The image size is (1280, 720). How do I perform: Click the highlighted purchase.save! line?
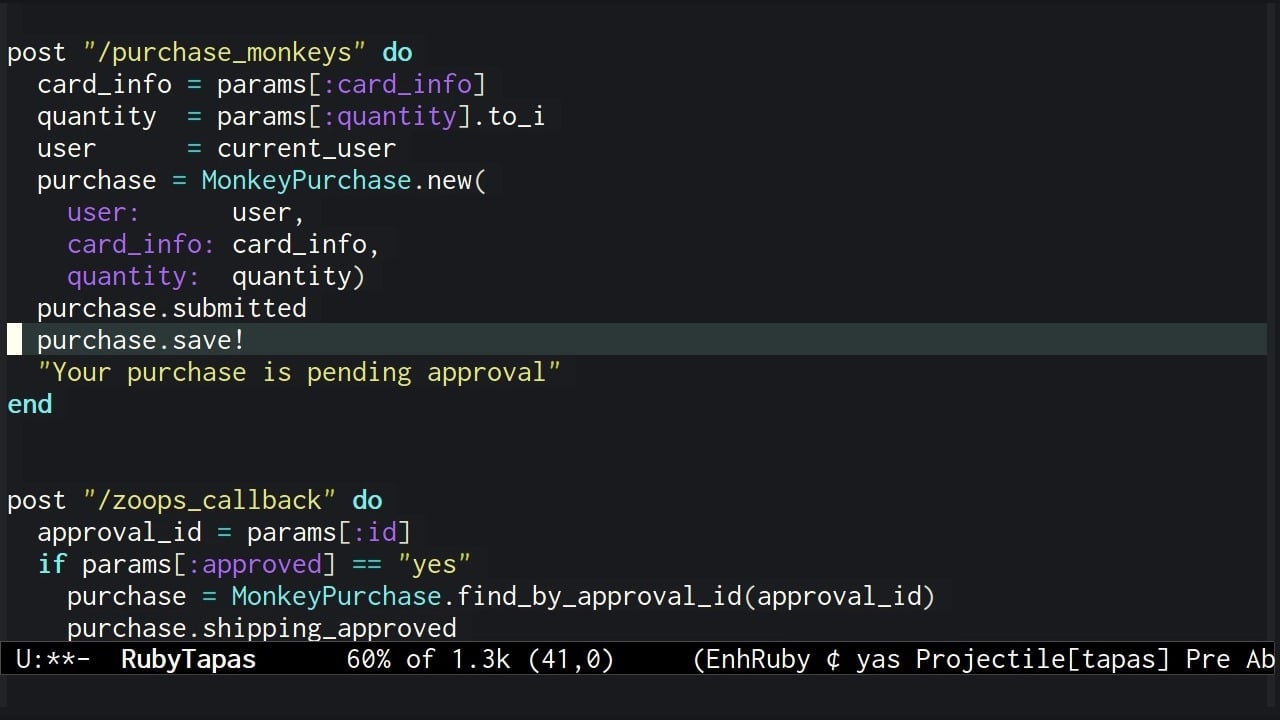click(x=140, y=340)
